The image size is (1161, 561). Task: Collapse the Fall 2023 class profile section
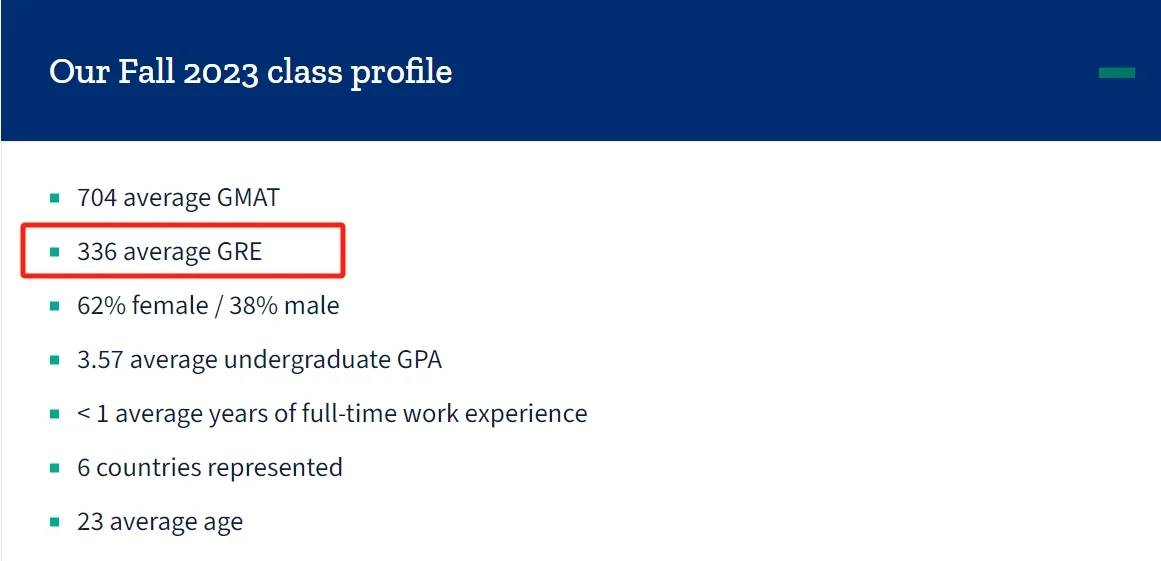tap(1116, 72)
